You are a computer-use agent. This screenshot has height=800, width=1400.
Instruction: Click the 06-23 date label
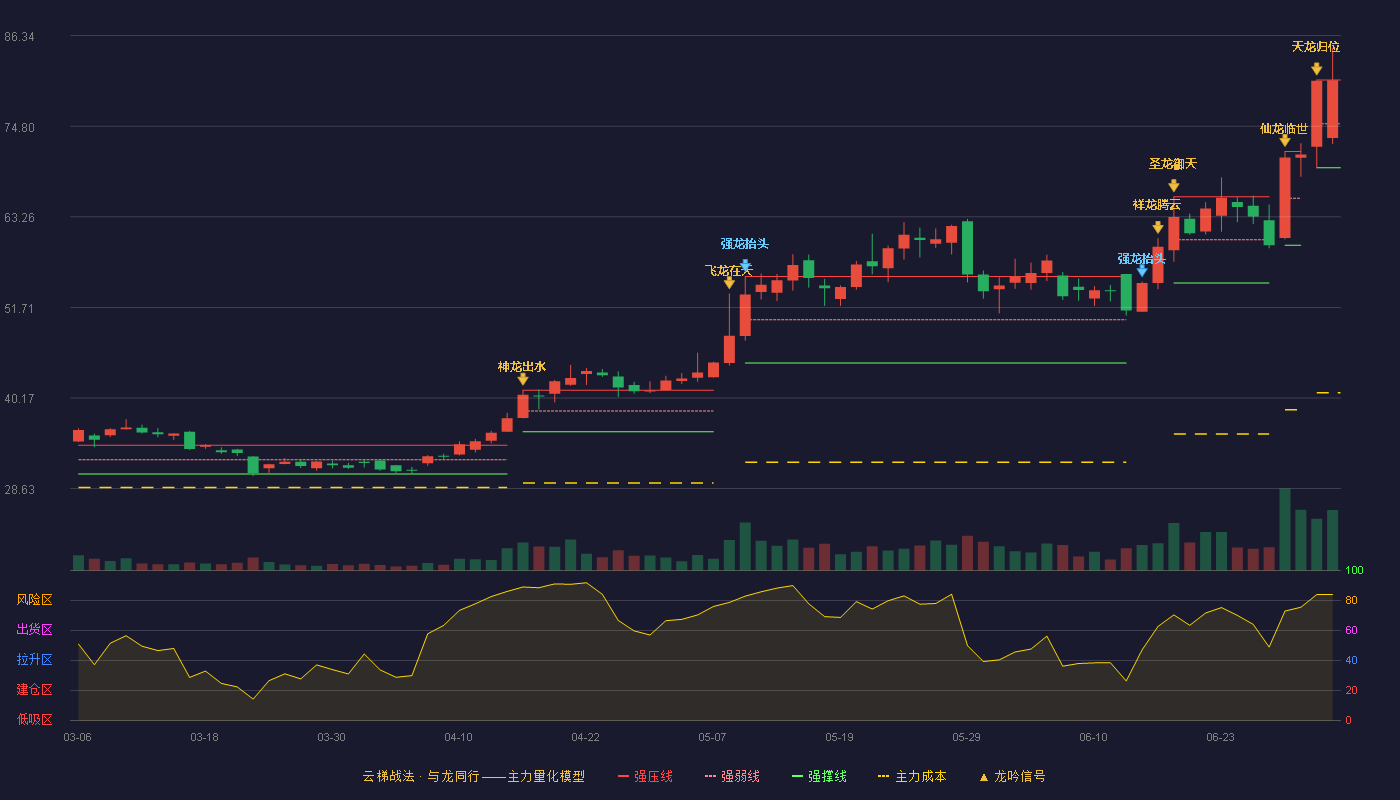coord(1220,737)
